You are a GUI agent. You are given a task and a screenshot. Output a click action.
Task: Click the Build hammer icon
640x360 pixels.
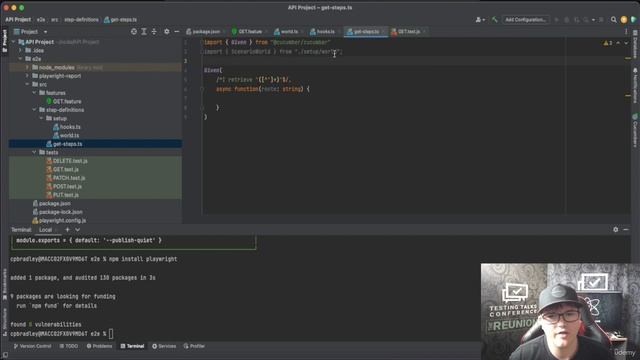click(494, 20)
